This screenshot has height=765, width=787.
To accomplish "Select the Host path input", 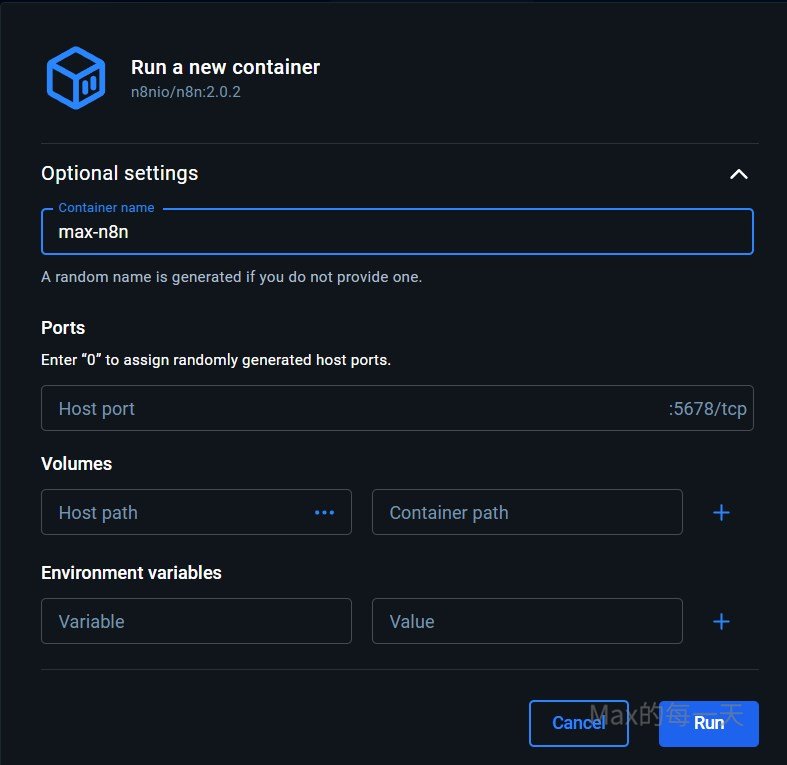I will [180, 512].
